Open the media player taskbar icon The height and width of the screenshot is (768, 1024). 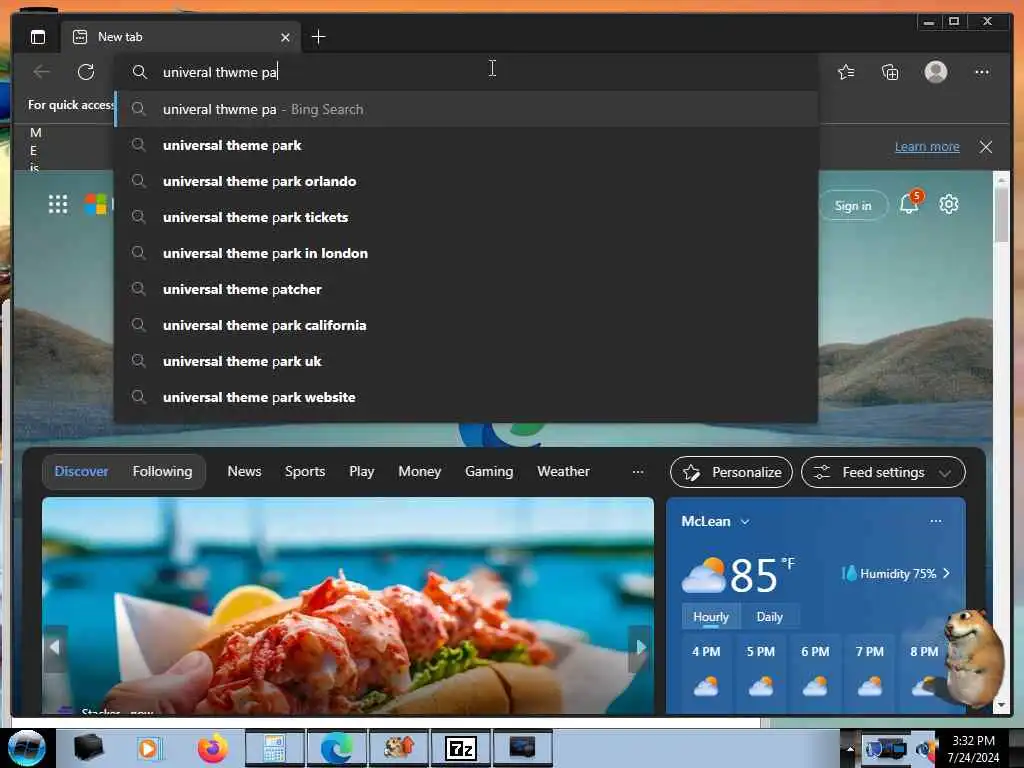coord(149,748)
